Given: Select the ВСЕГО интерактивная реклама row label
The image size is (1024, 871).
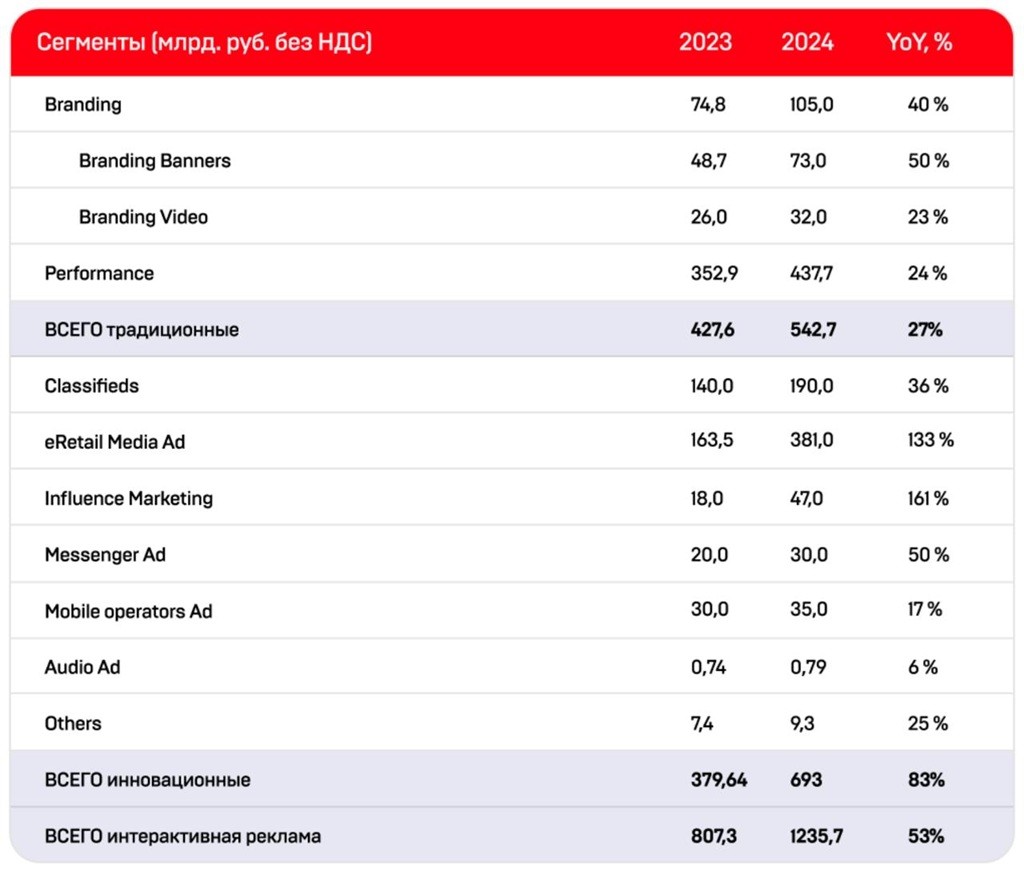Looking at the screenshot, I should coord(183,836).
